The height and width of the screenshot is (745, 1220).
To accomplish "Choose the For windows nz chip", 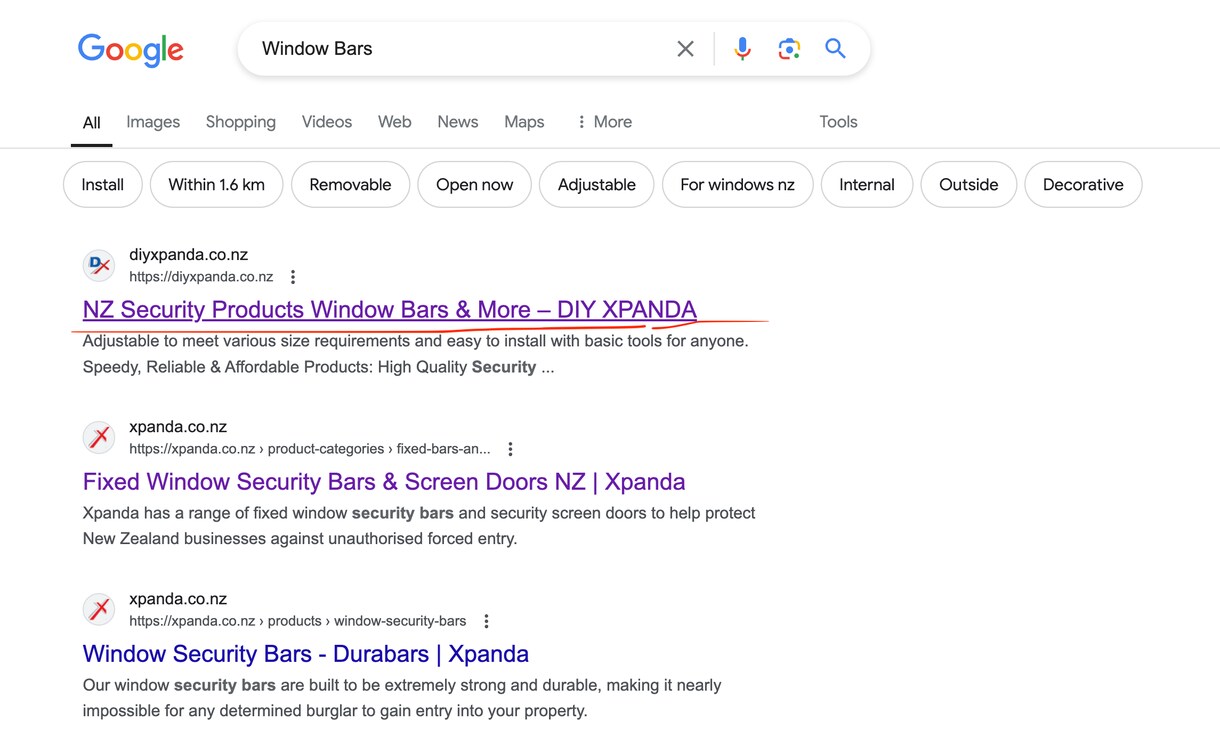I will [737, 185].
